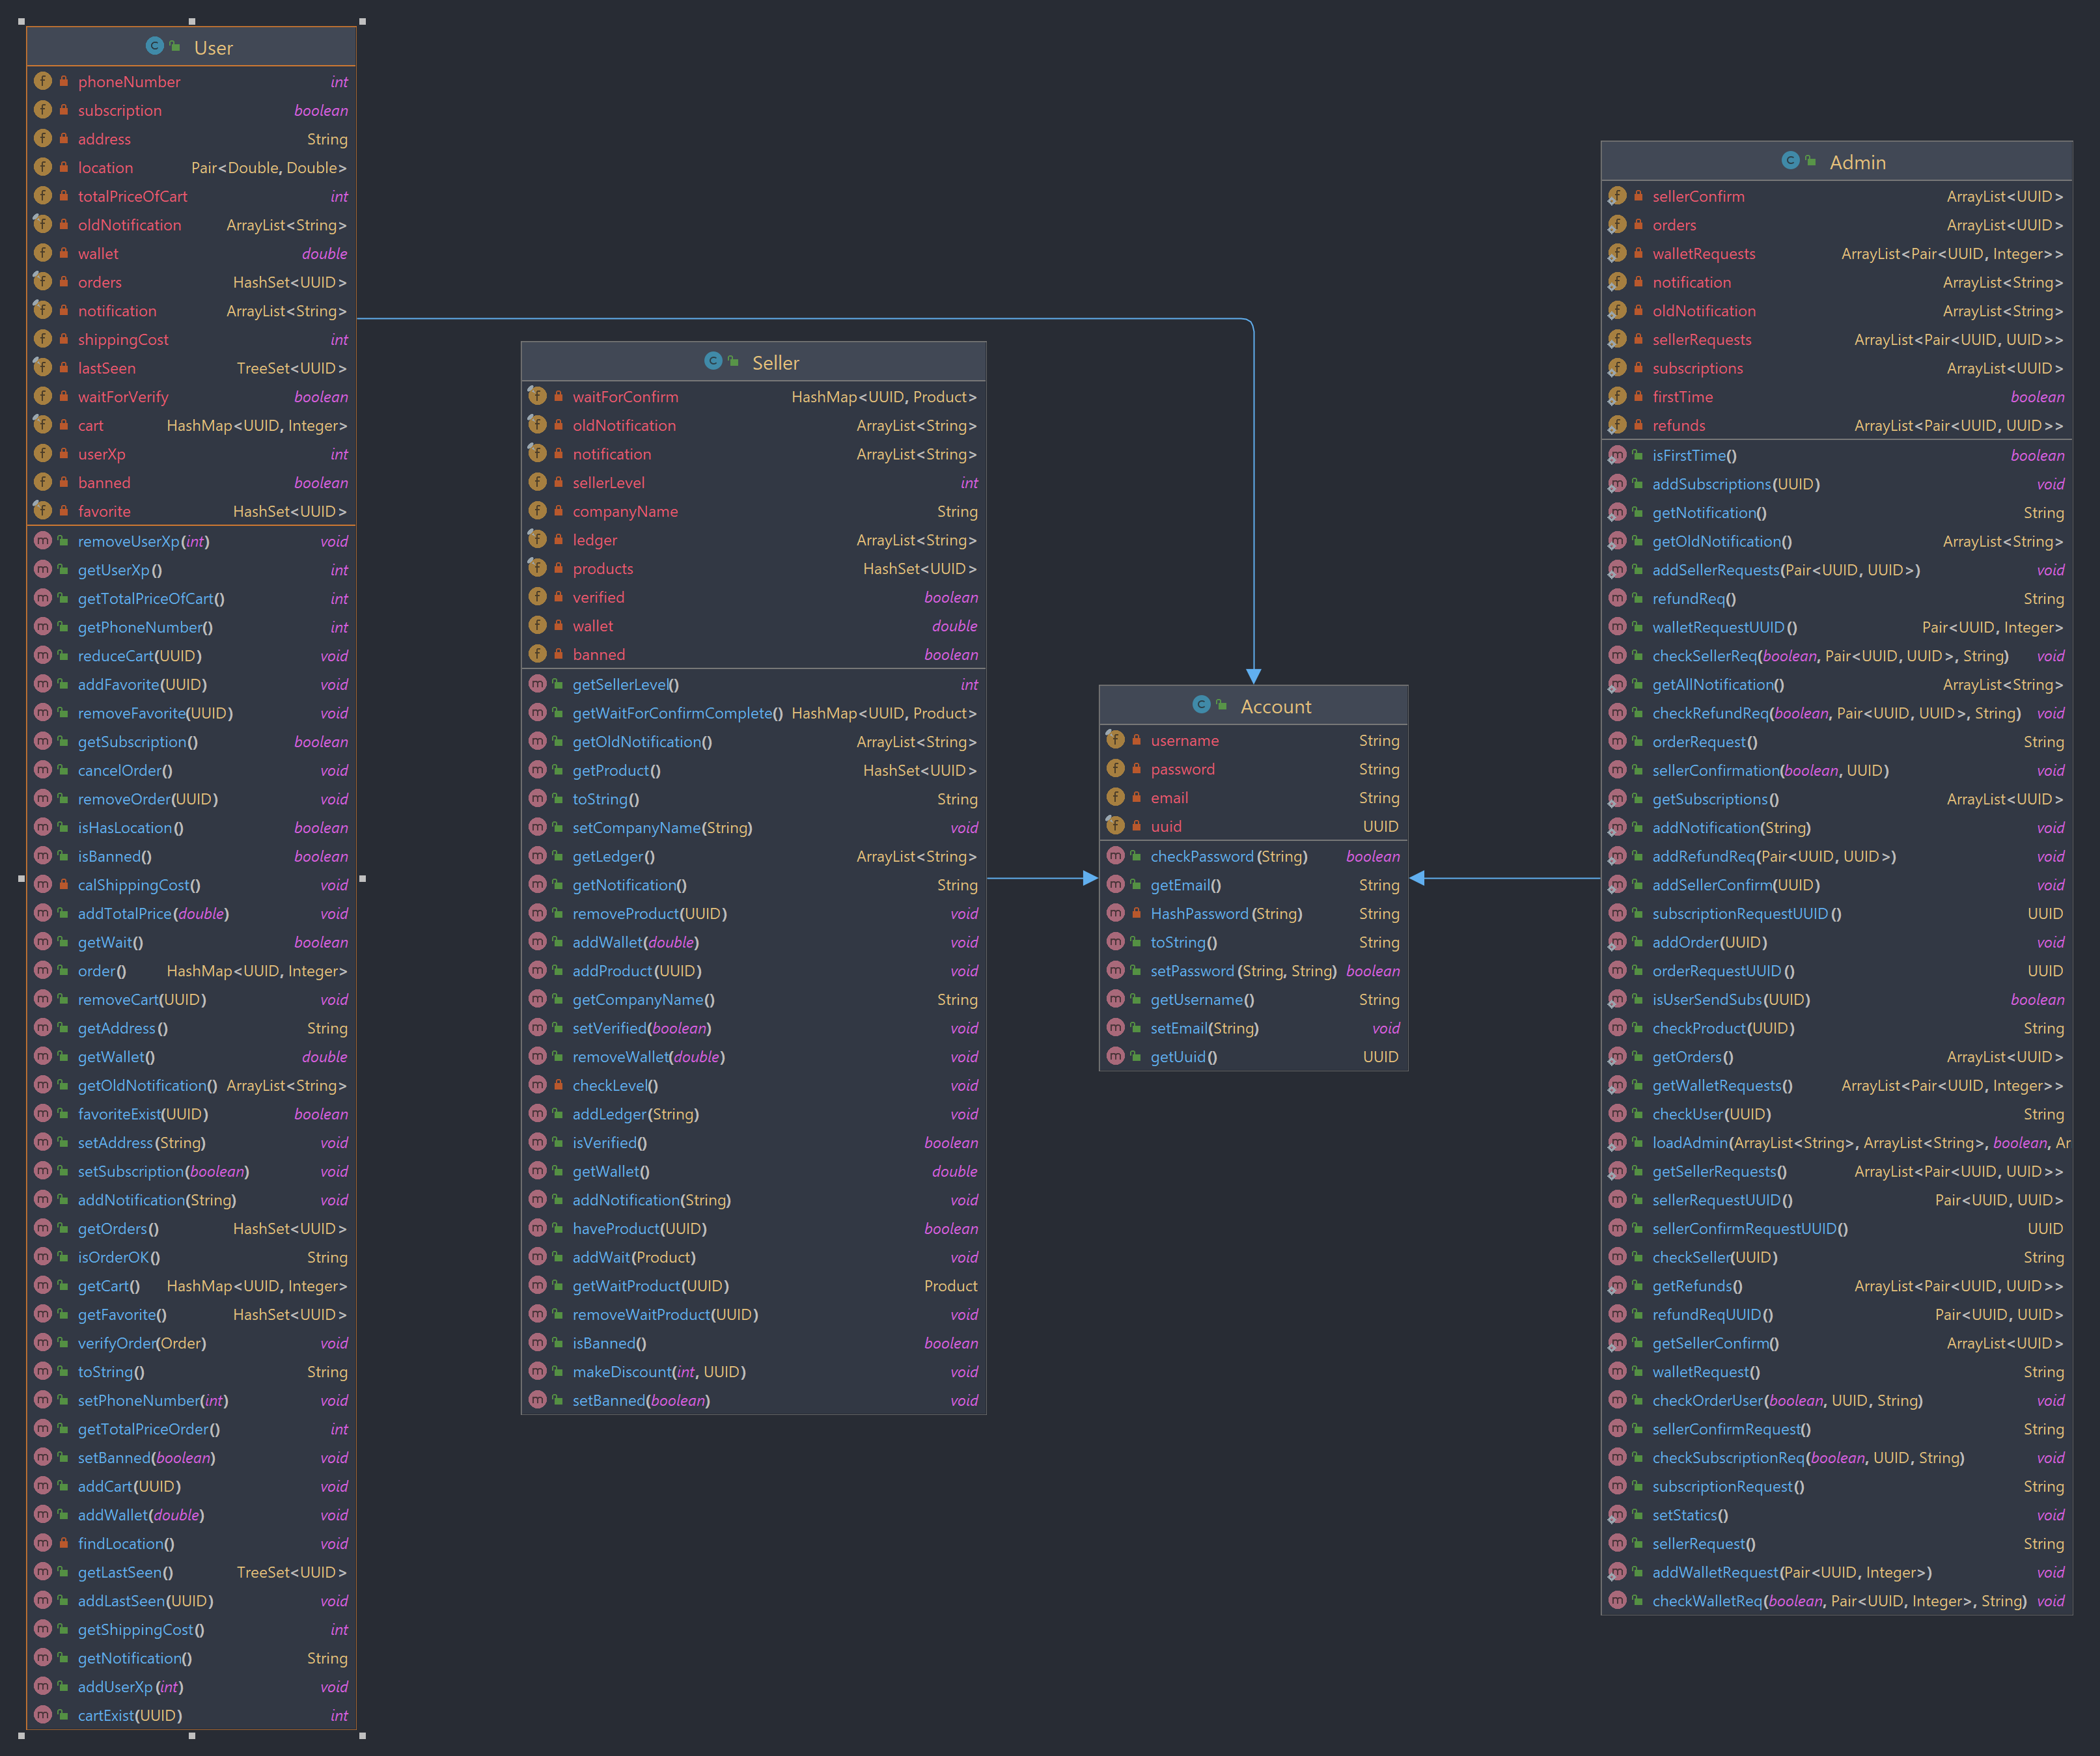Select the Admin class header

point(1857,162)
